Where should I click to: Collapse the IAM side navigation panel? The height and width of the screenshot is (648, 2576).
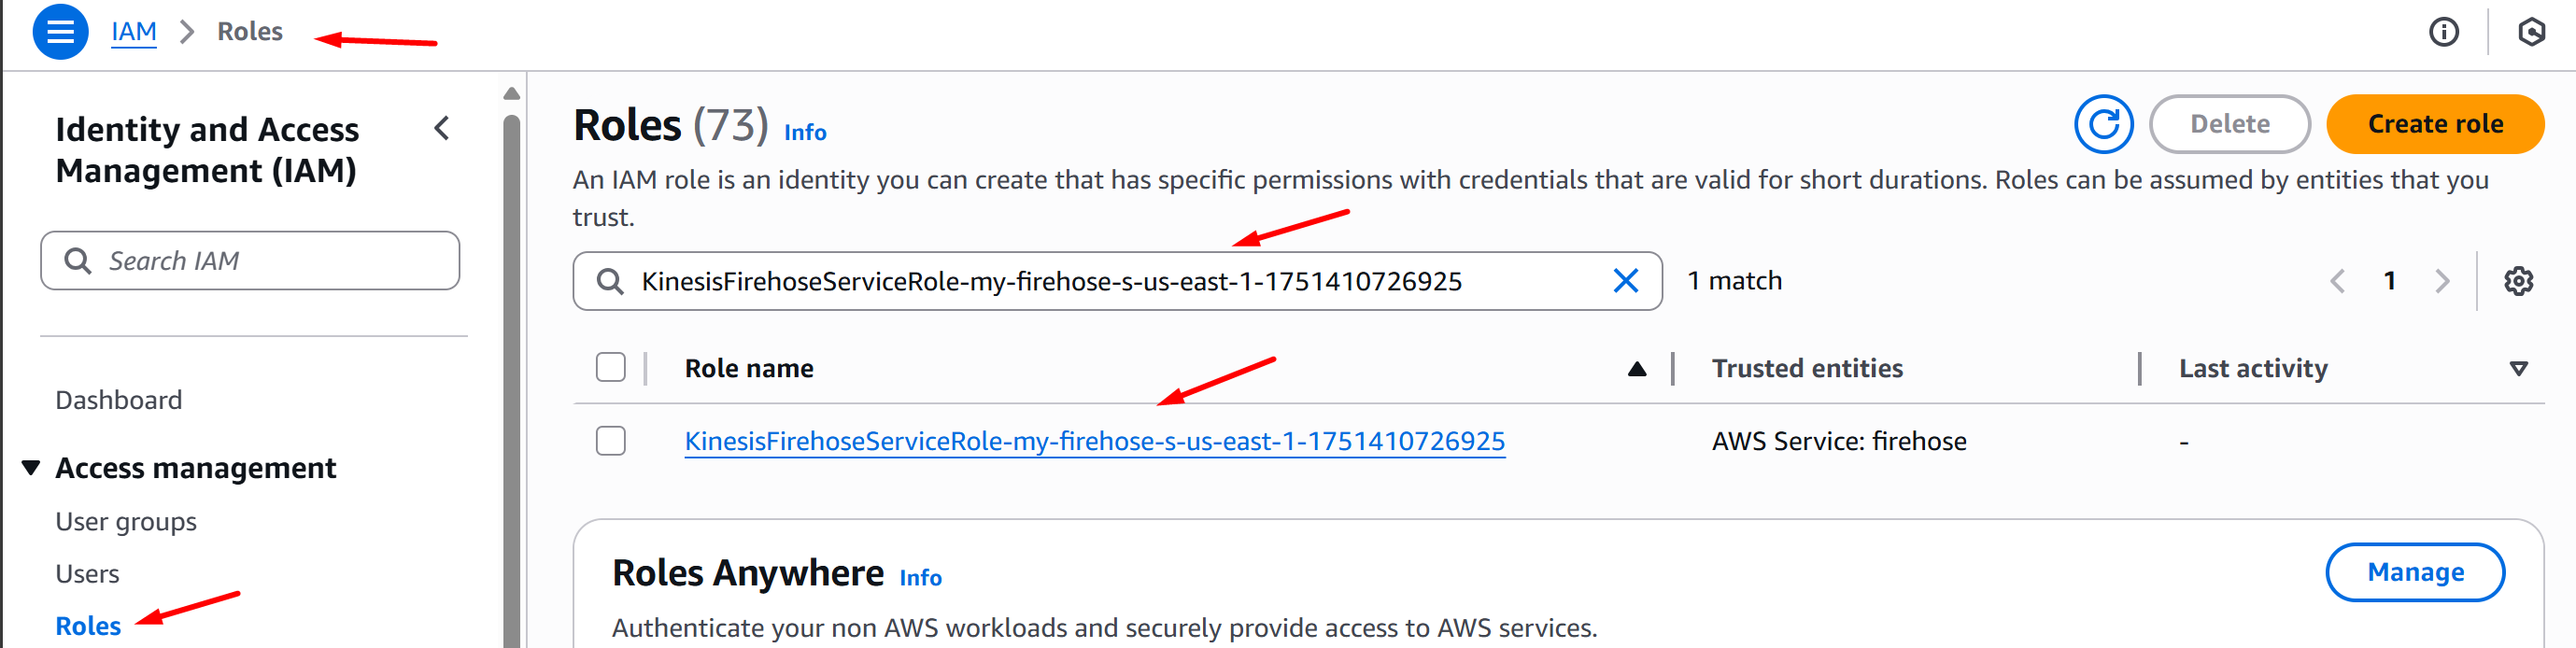442,128
